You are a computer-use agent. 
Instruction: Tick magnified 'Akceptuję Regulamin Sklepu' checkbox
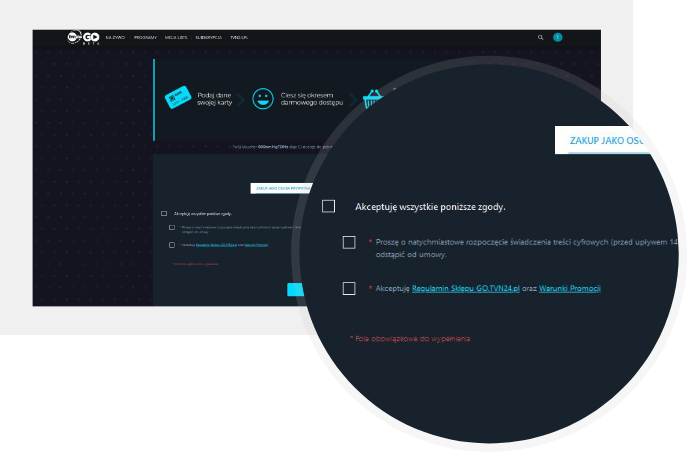pos(349,288)
